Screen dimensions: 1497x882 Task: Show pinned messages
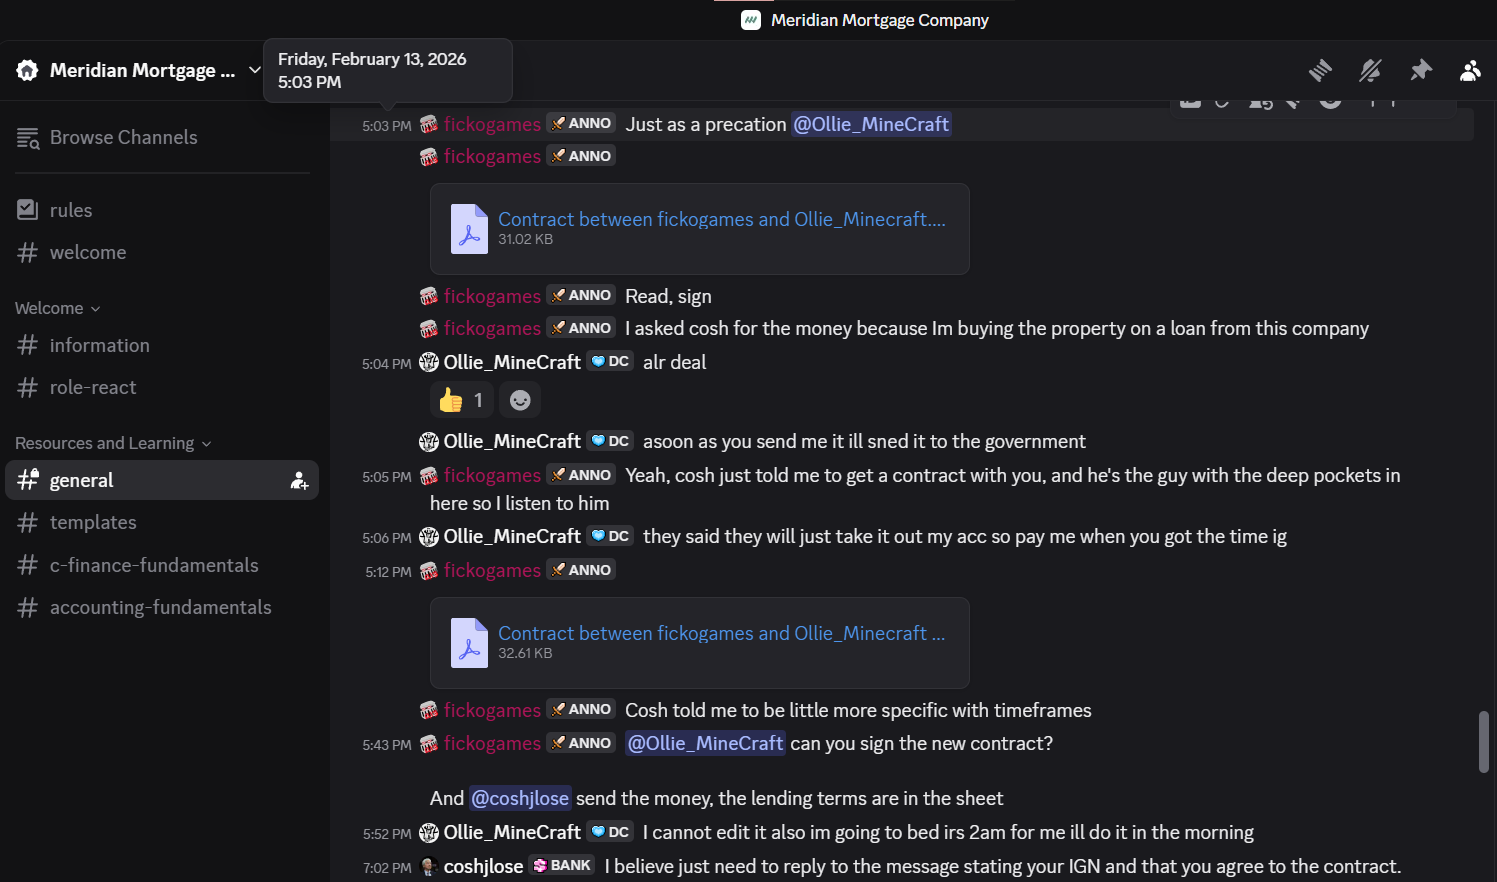pyautogui.click(x=1420, y=71)
